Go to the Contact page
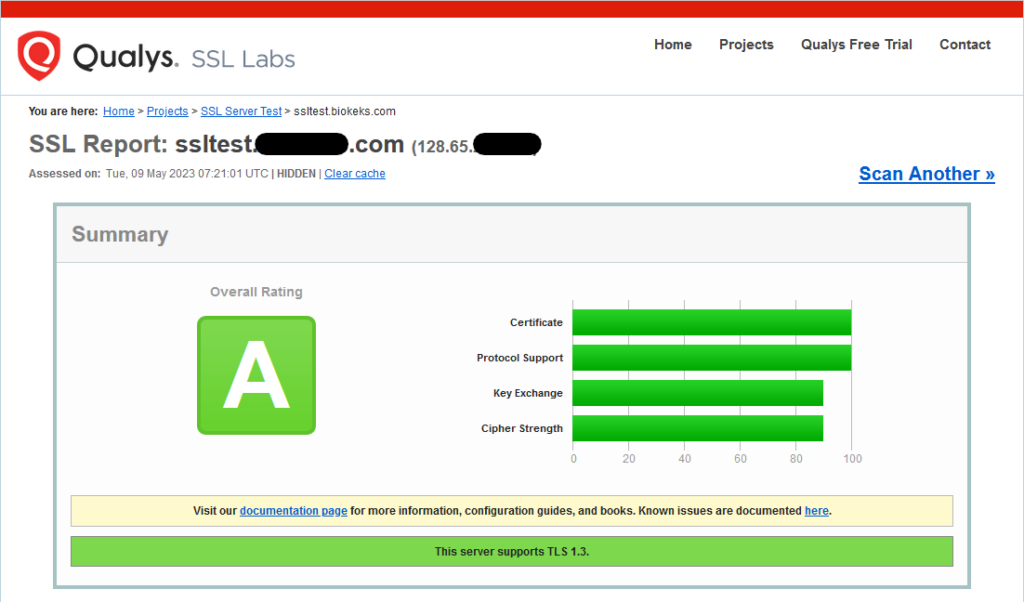The height and width of the screenshot is (602, 1024). (965, 45)
